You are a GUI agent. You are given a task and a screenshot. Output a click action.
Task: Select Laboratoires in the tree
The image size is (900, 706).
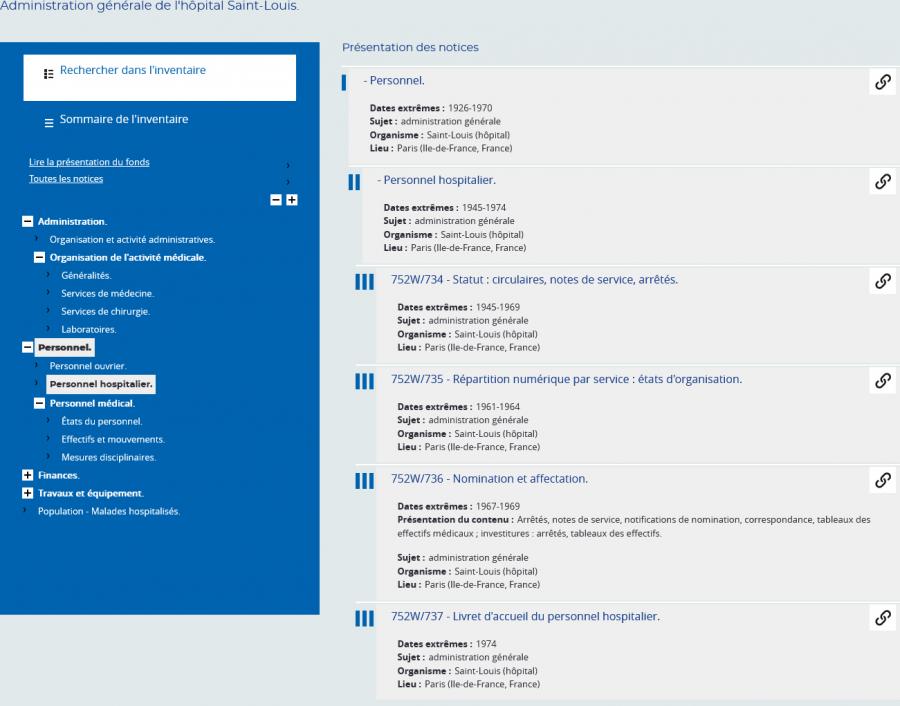88,329
